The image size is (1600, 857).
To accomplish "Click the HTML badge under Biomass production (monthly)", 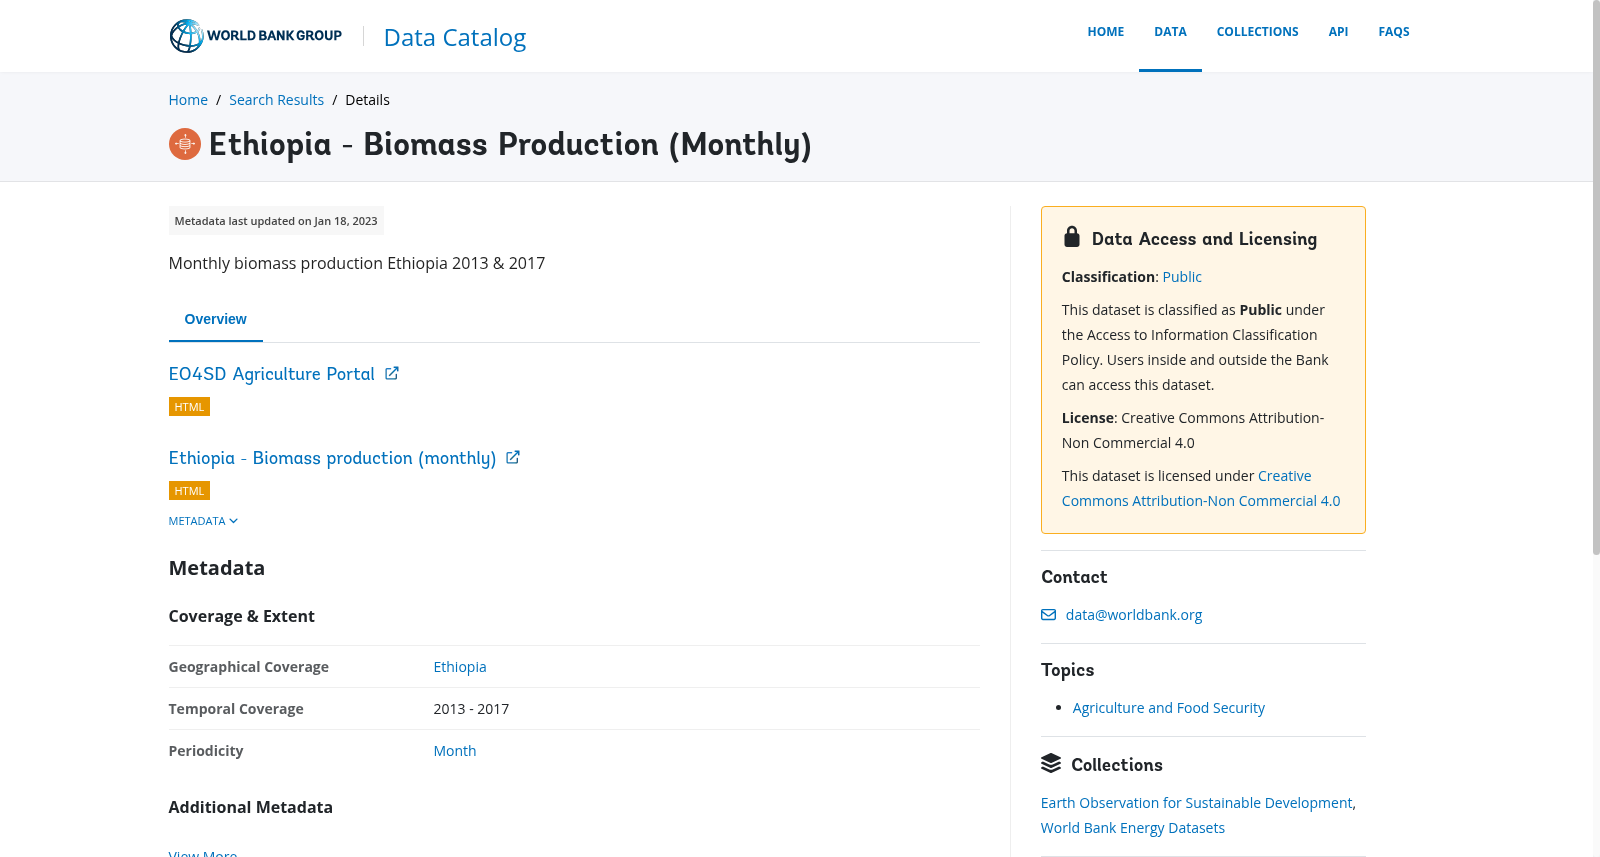I will (189, 491).
